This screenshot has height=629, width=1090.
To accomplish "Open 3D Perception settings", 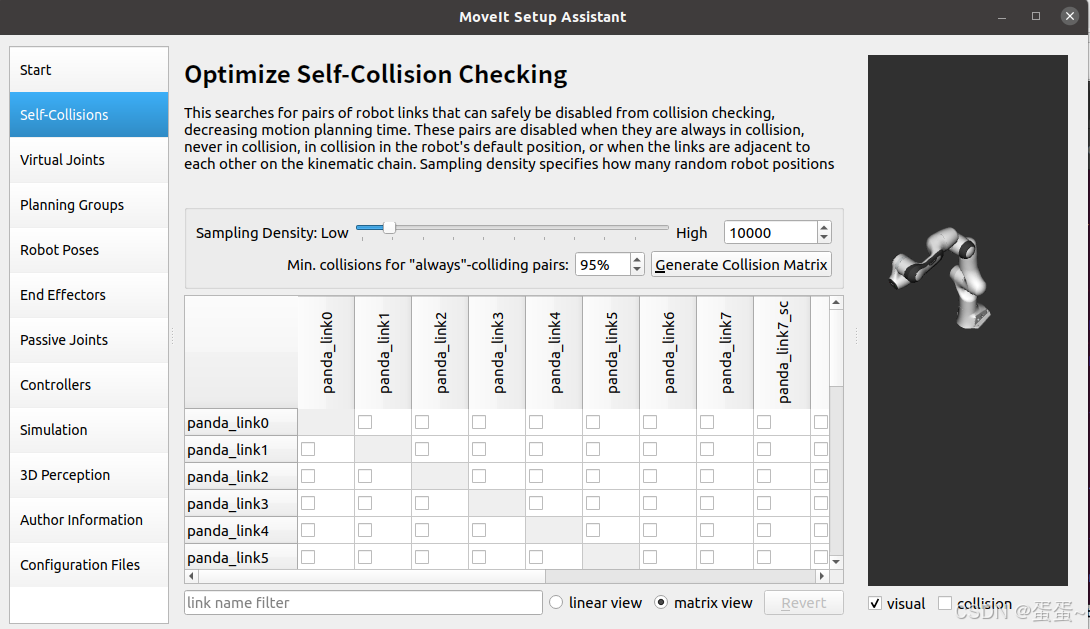I will click(x=89, y=475).
